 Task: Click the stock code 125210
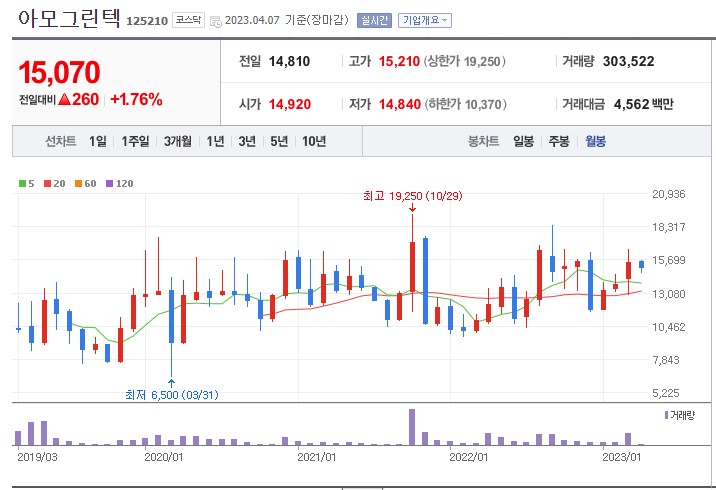[x=147, y=21]
